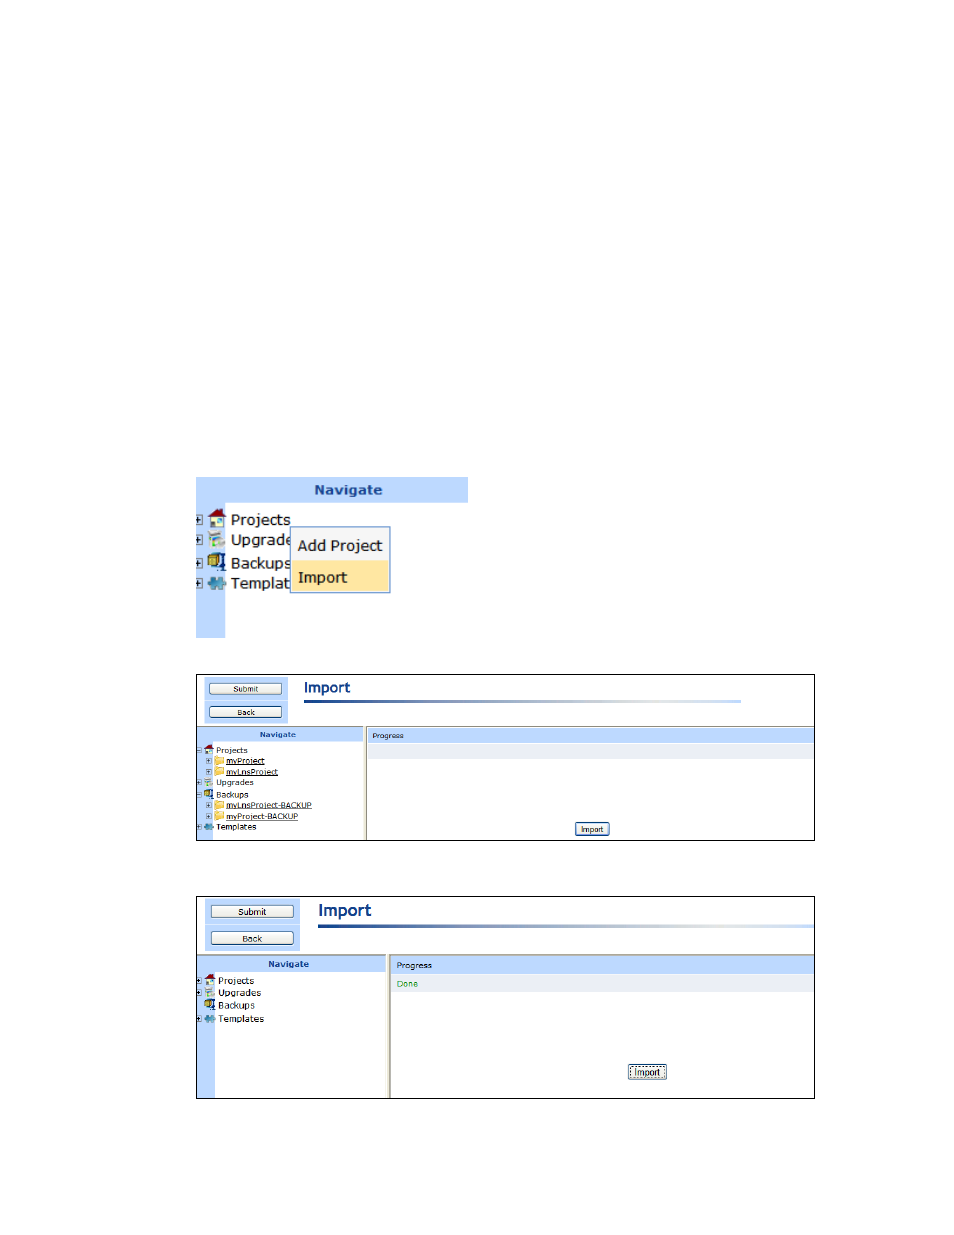The width and height of the screenshot is (954, 1235).
Task: Expand the myLnsProject-BACKUP folder node
Action: [209, 805]
